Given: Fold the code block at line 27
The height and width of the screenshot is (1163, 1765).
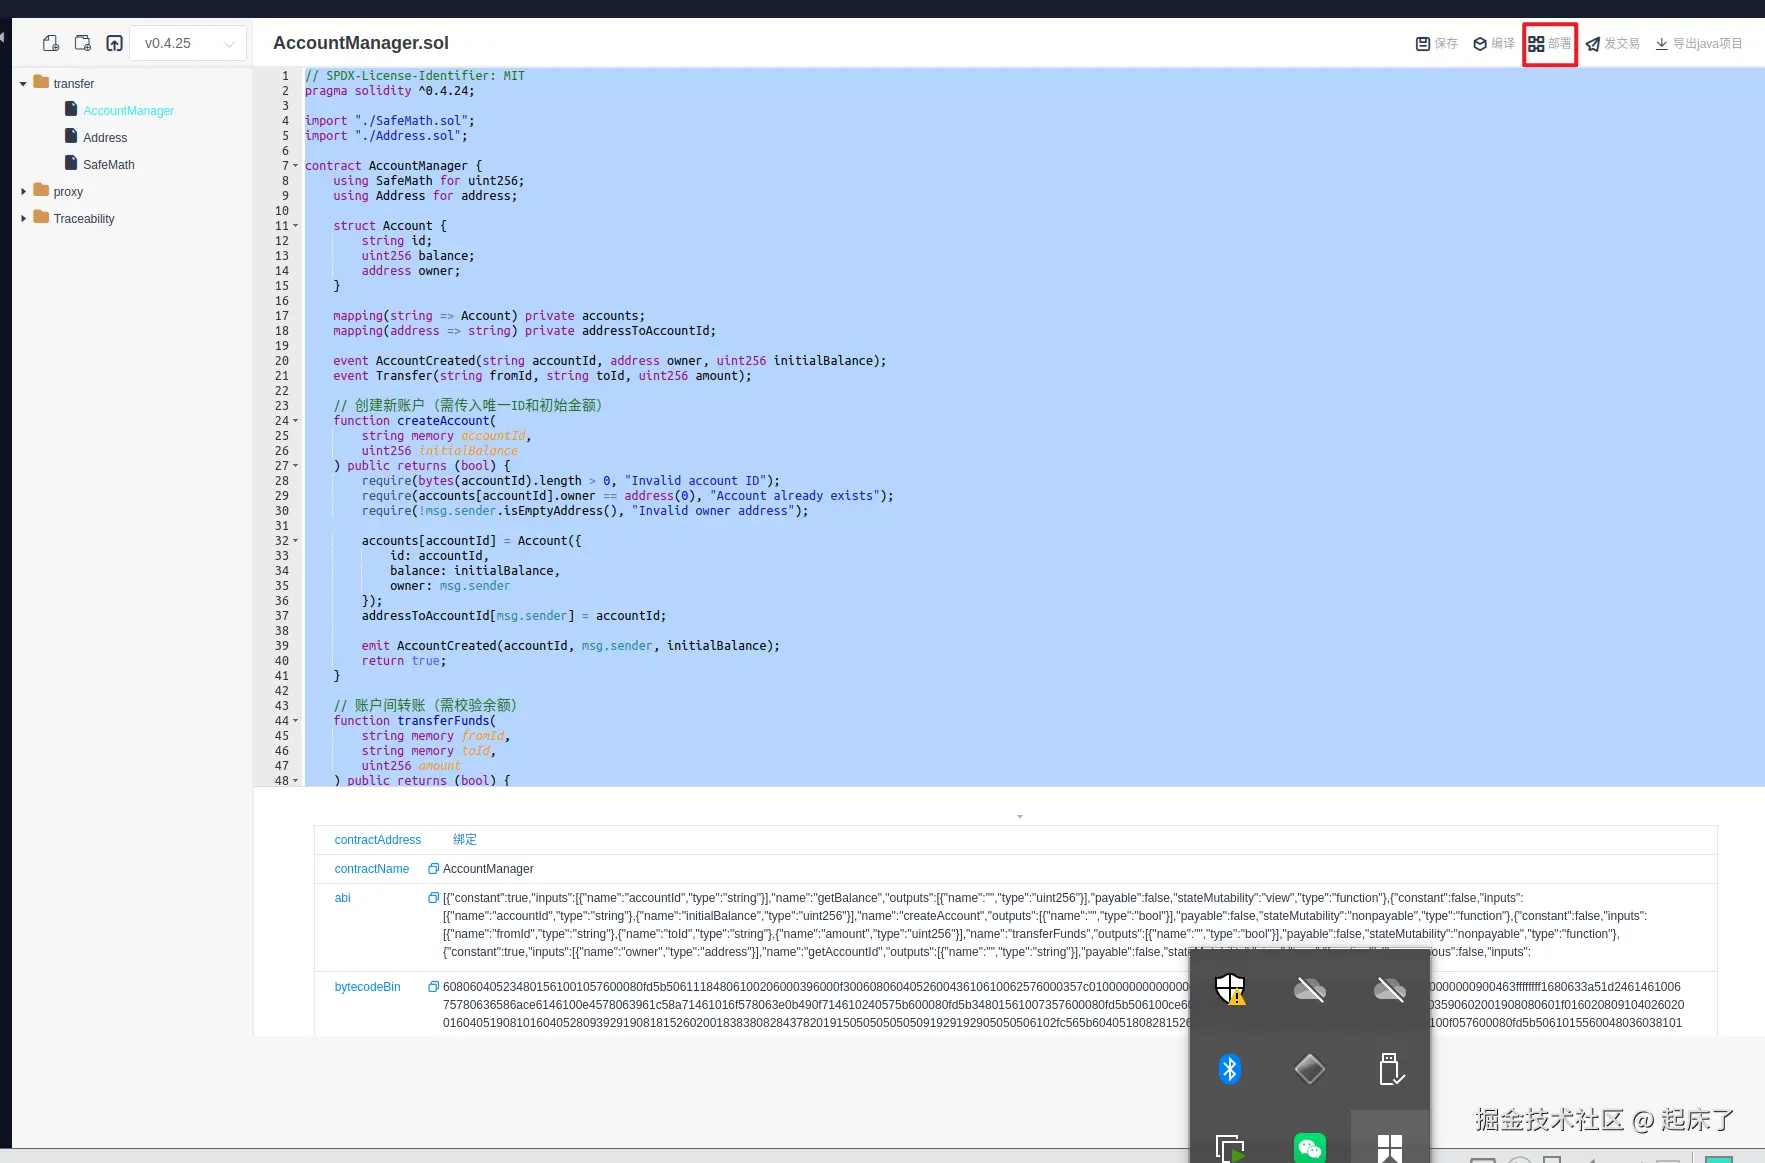Looking at the screenshot, I should pyautogui.click(x=295, y=466).
